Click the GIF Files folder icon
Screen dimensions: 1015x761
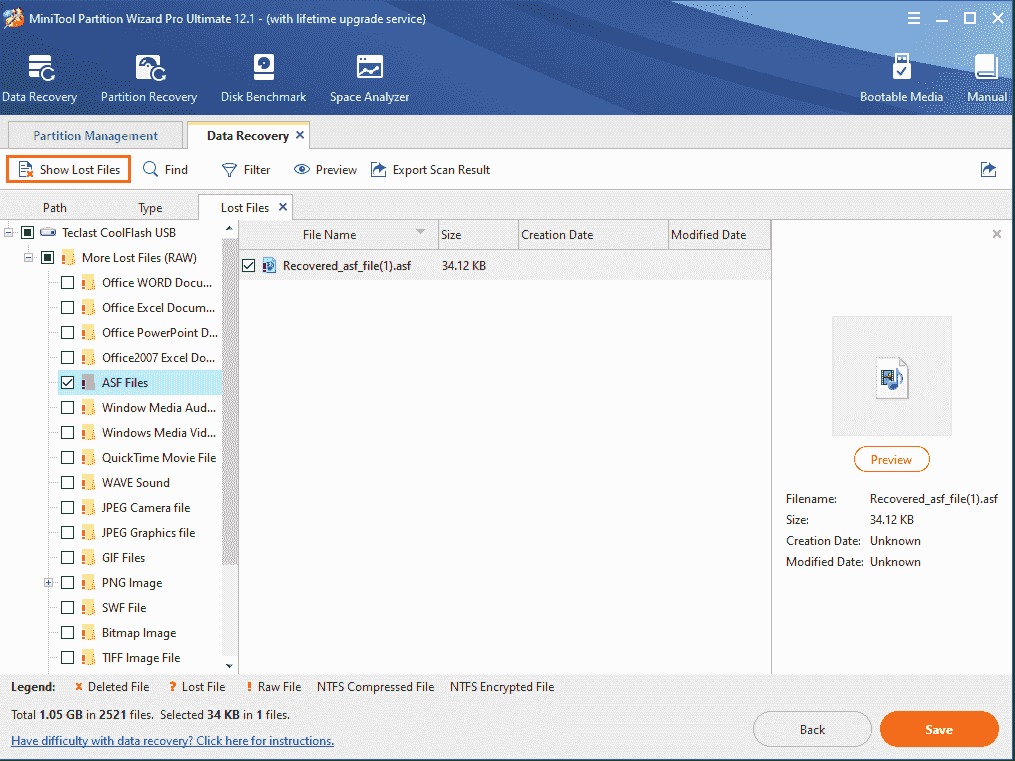pyautogui.click(x=88, y=558)
